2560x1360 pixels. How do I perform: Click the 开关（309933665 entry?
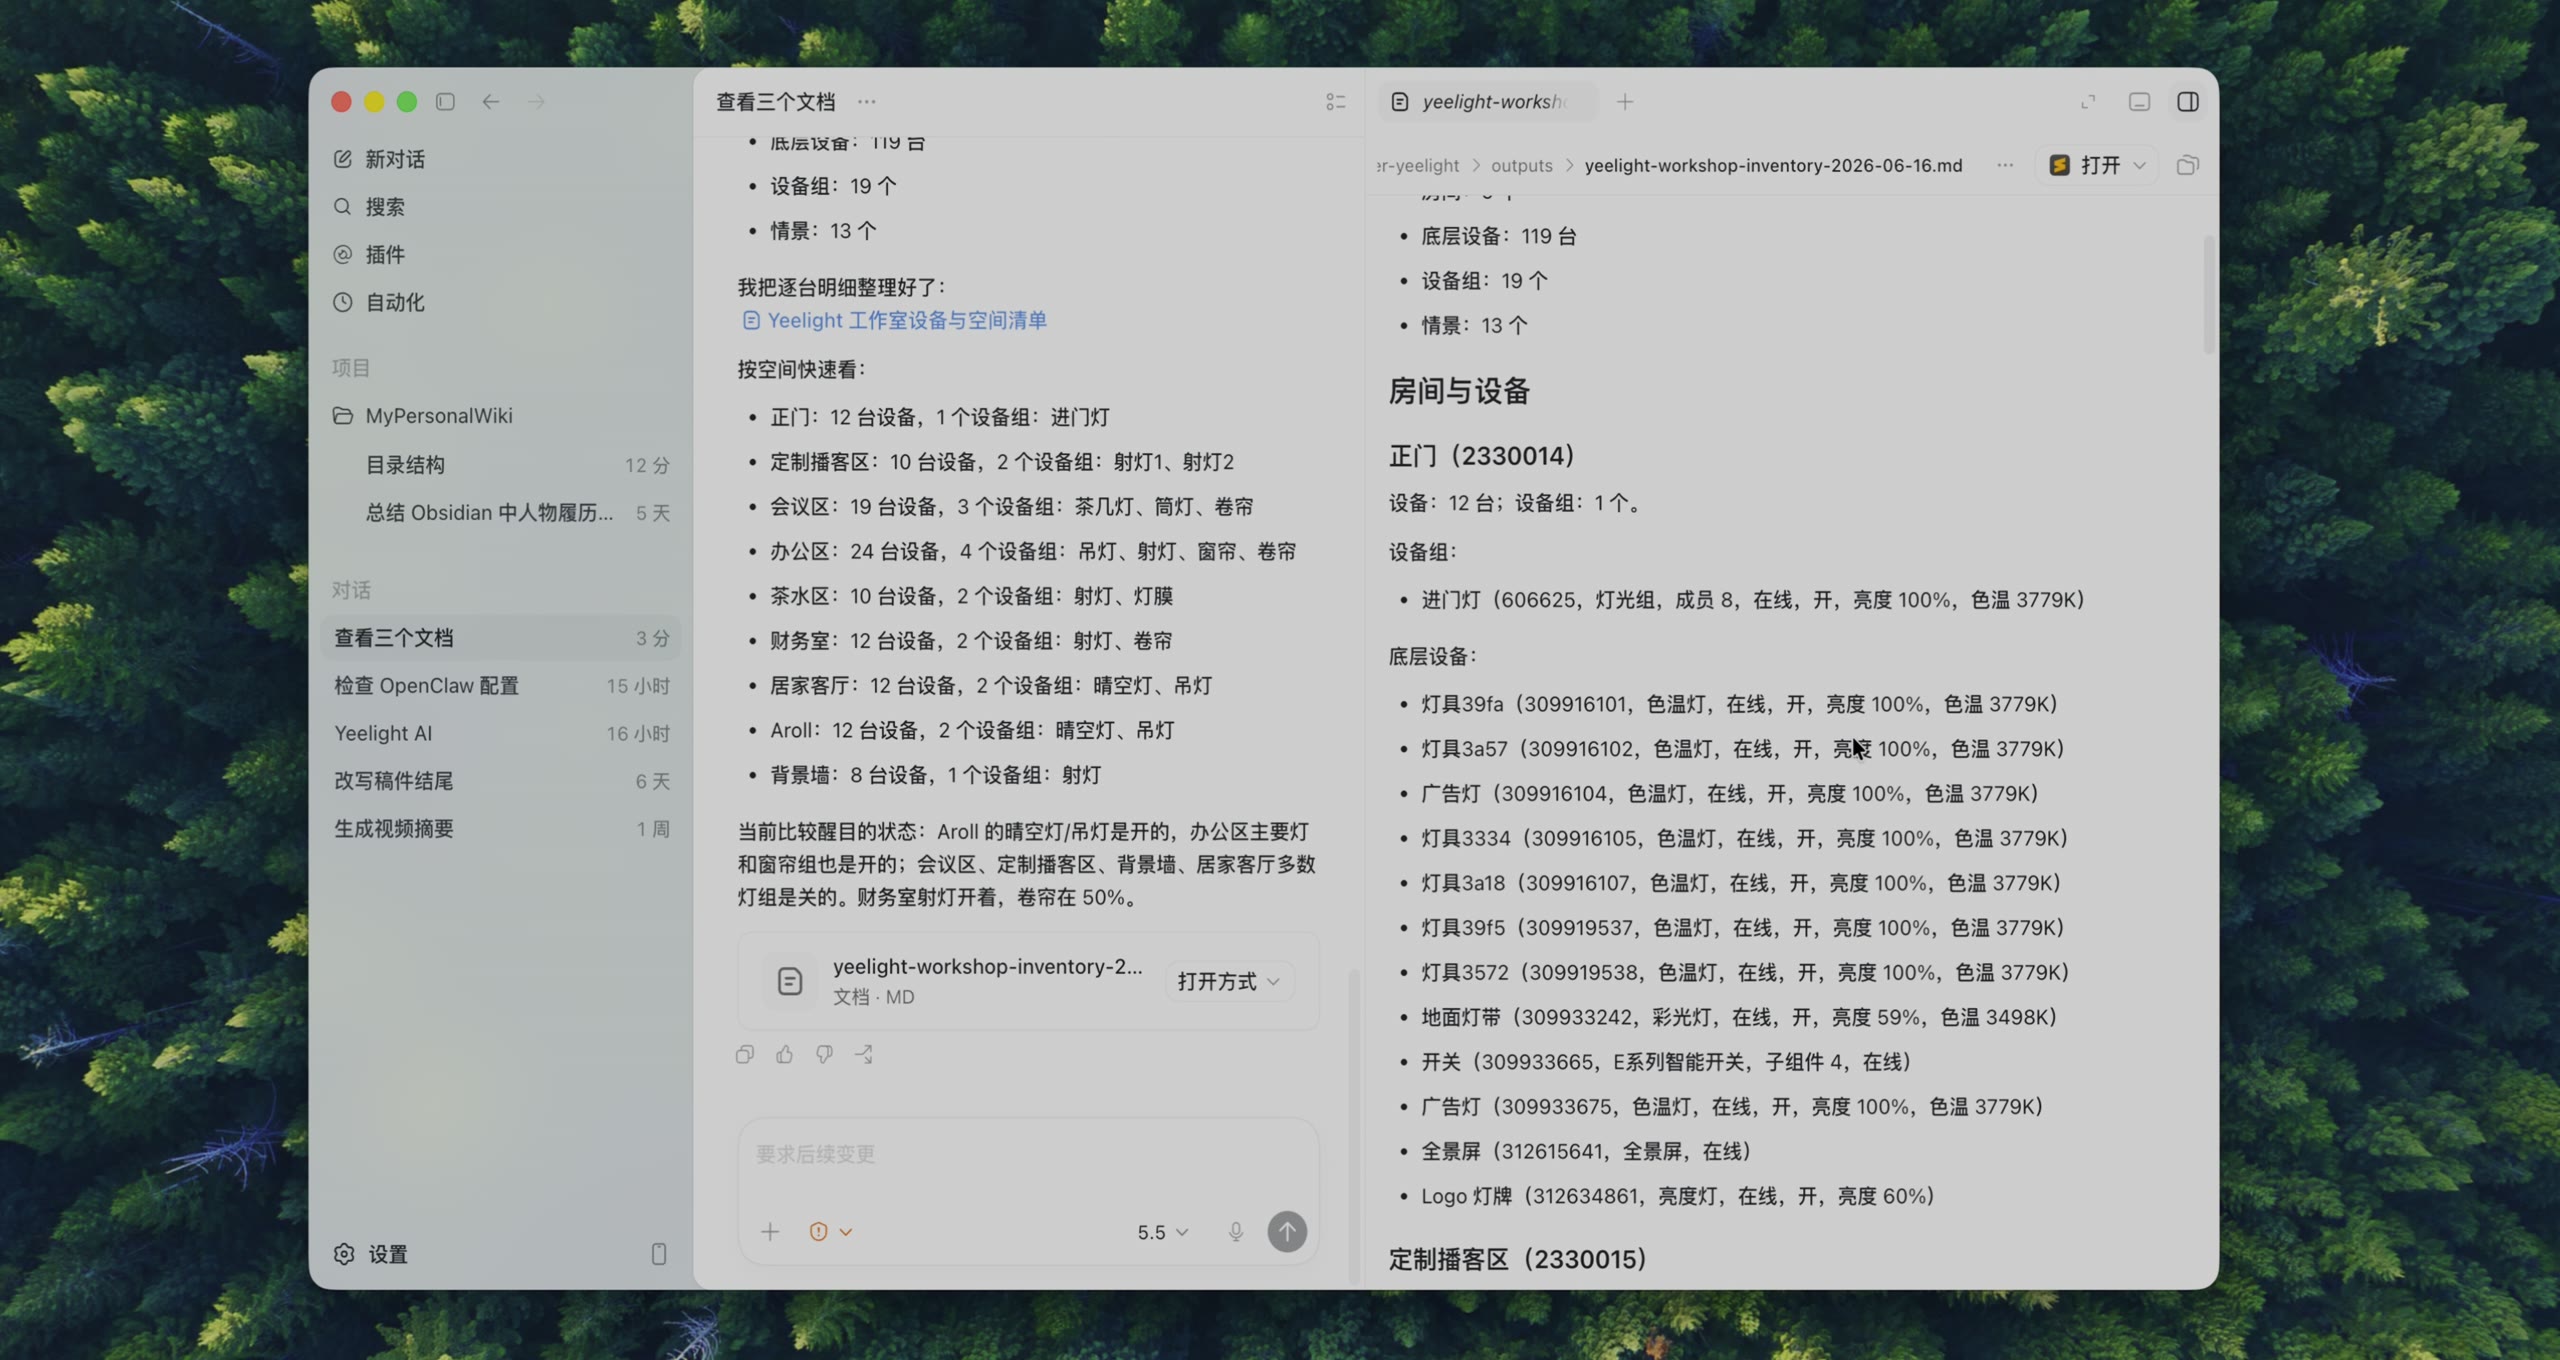(1667, 1062)
